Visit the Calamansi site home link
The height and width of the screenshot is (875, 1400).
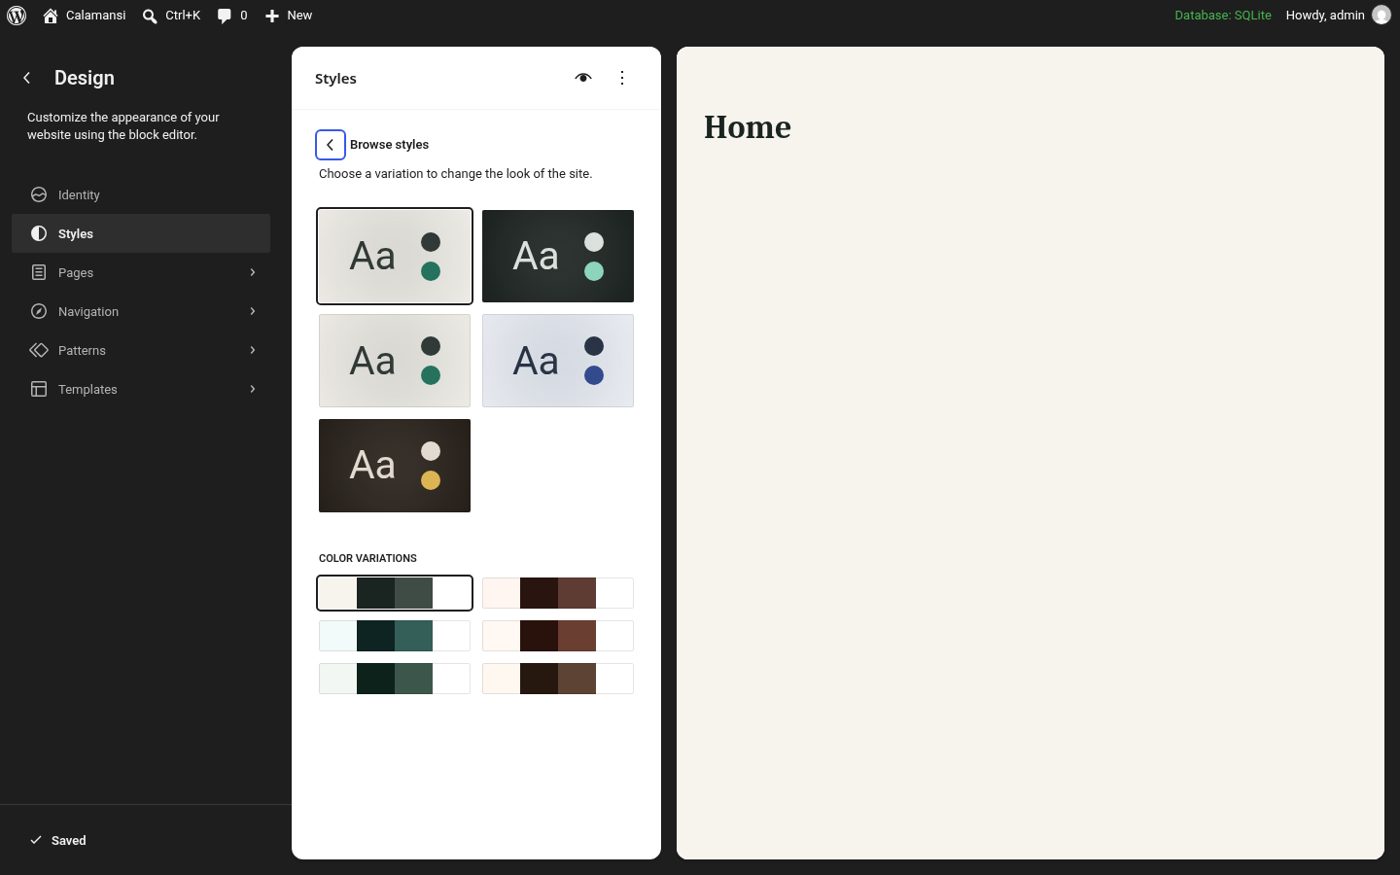[x=84, y=15]
